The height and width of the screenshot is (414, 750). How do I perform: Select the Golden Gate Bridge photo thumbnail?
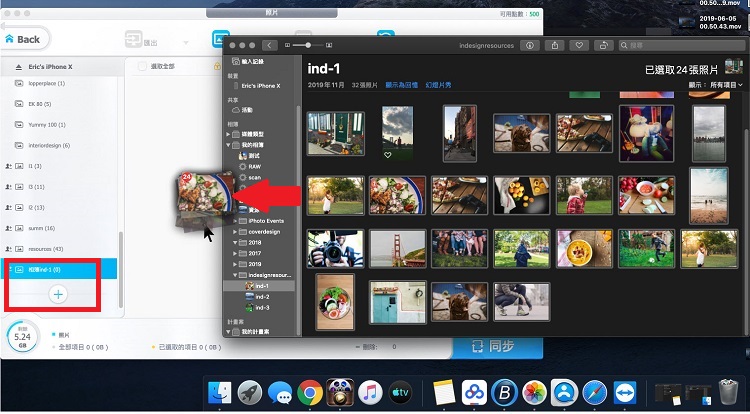pyautogui.click(x=397, y=249)
